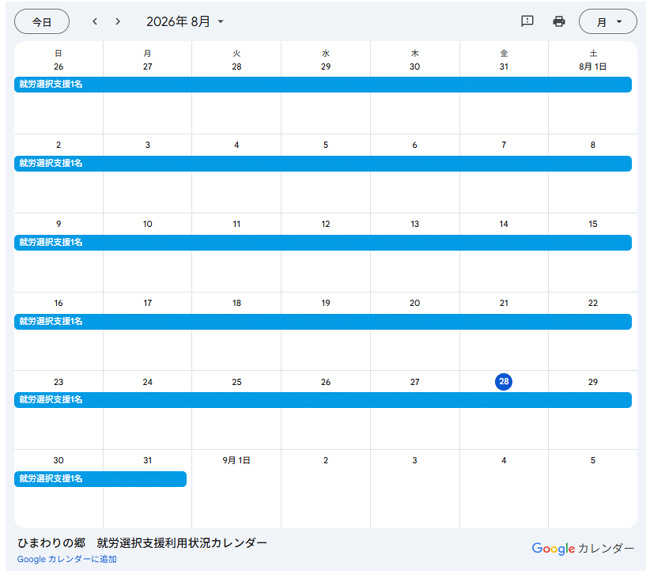Click the print icon
The image size is (650, 574).
(559, 21)
